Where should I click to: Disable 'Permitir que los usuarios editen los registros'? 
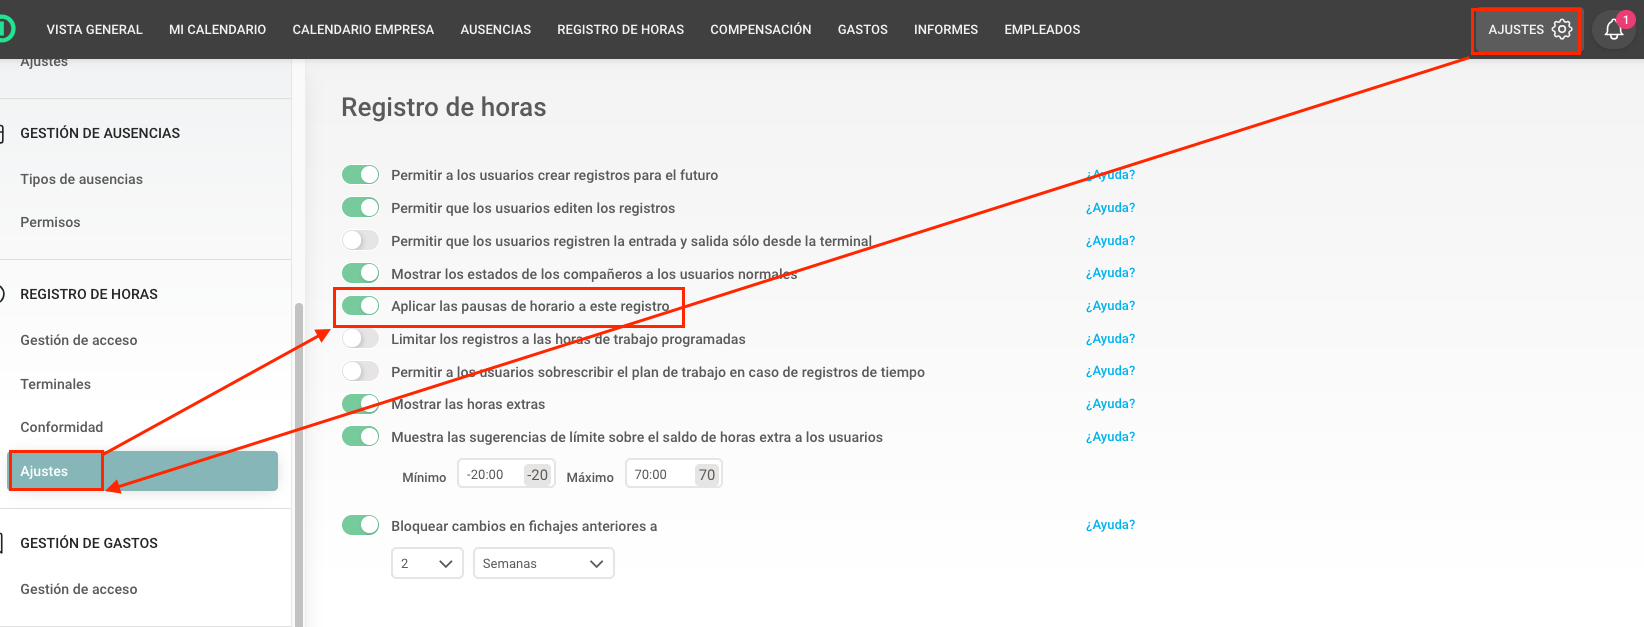pos(360,208)
